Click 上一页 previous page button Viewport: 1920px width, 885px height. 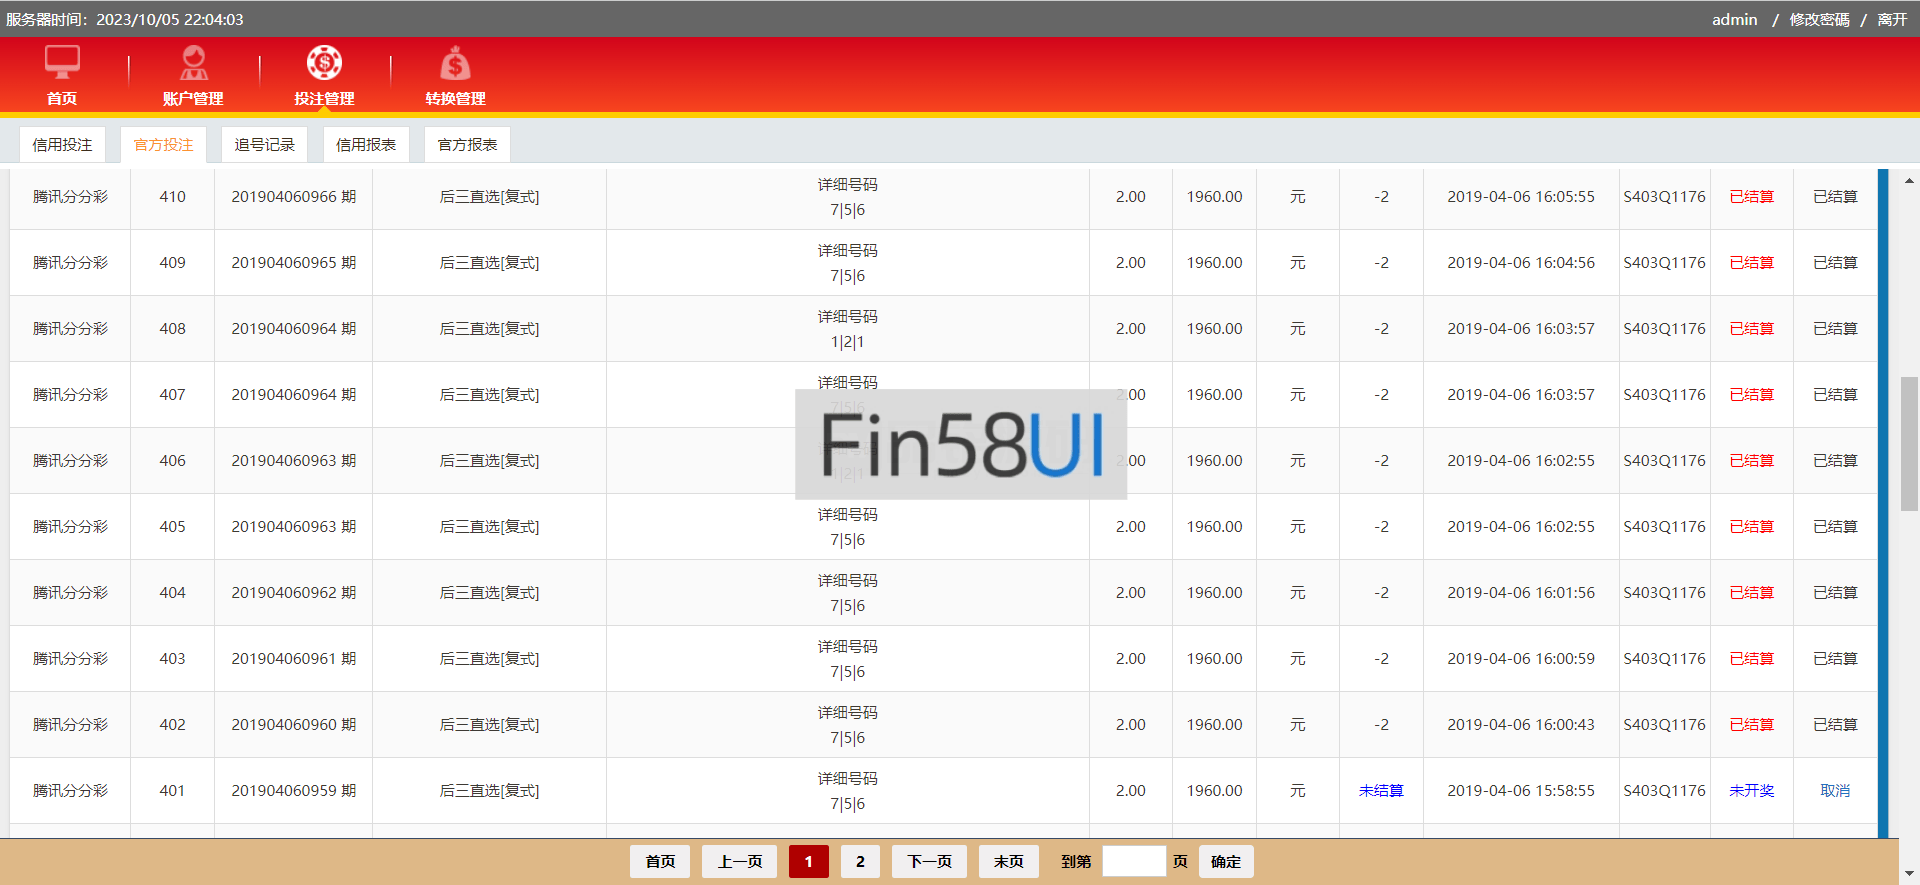click(739, 862)
